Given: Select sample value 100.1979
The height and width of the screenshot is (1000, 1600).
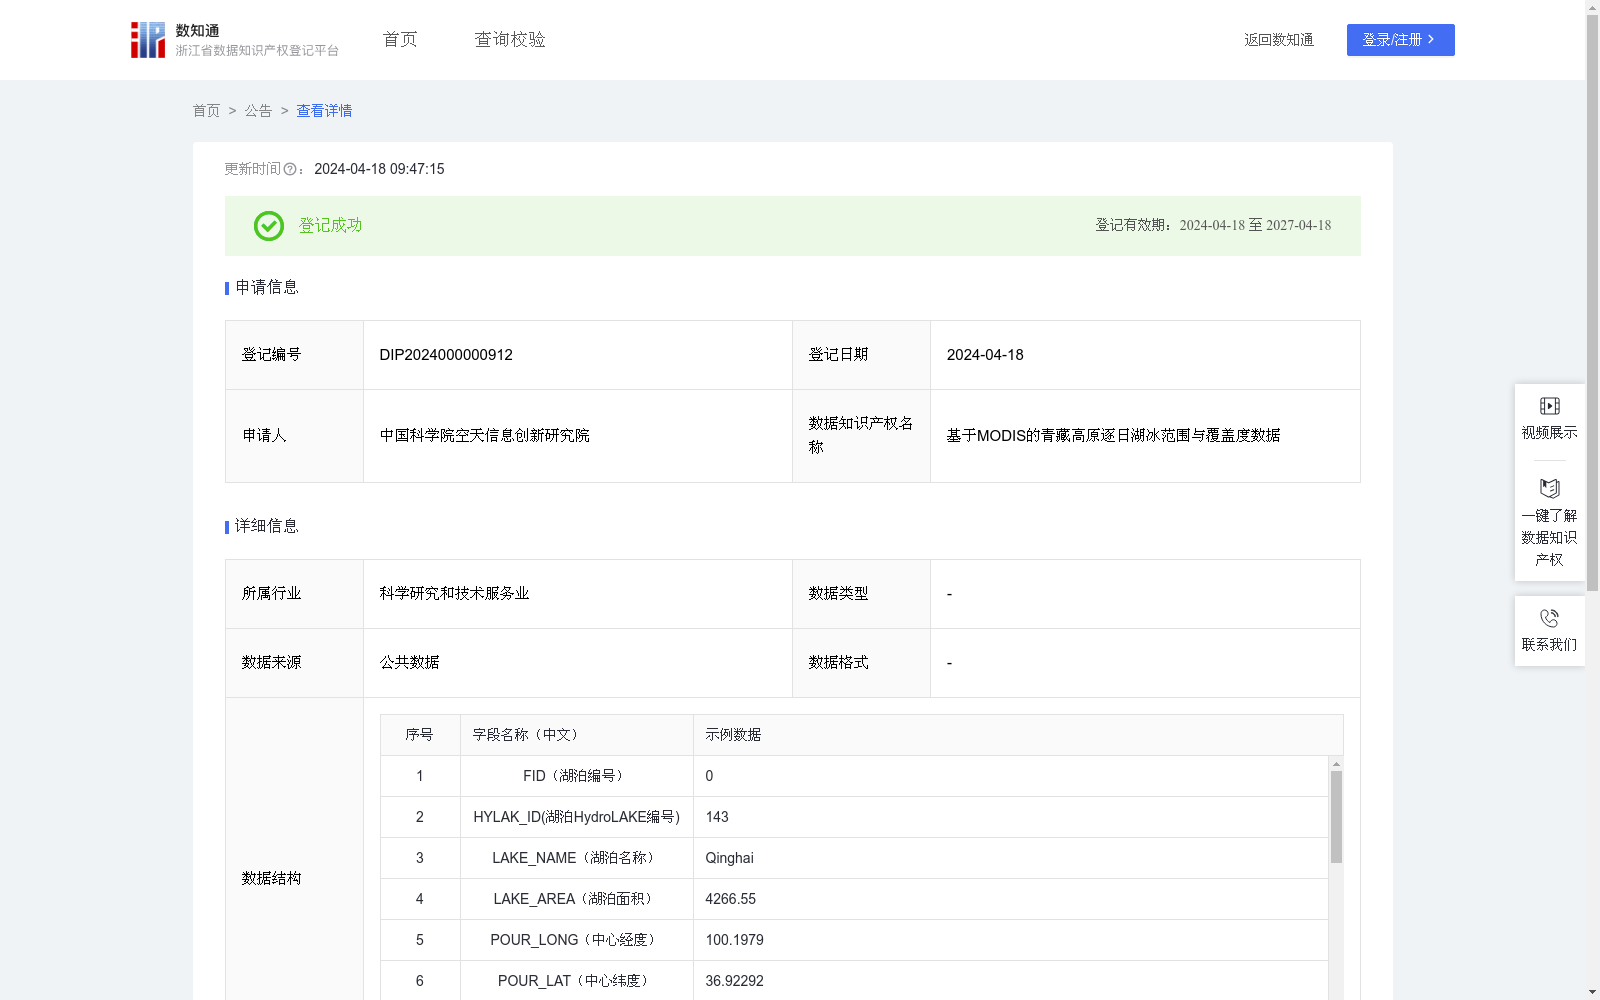Looking at the screenshot, I should coord(735,940).
